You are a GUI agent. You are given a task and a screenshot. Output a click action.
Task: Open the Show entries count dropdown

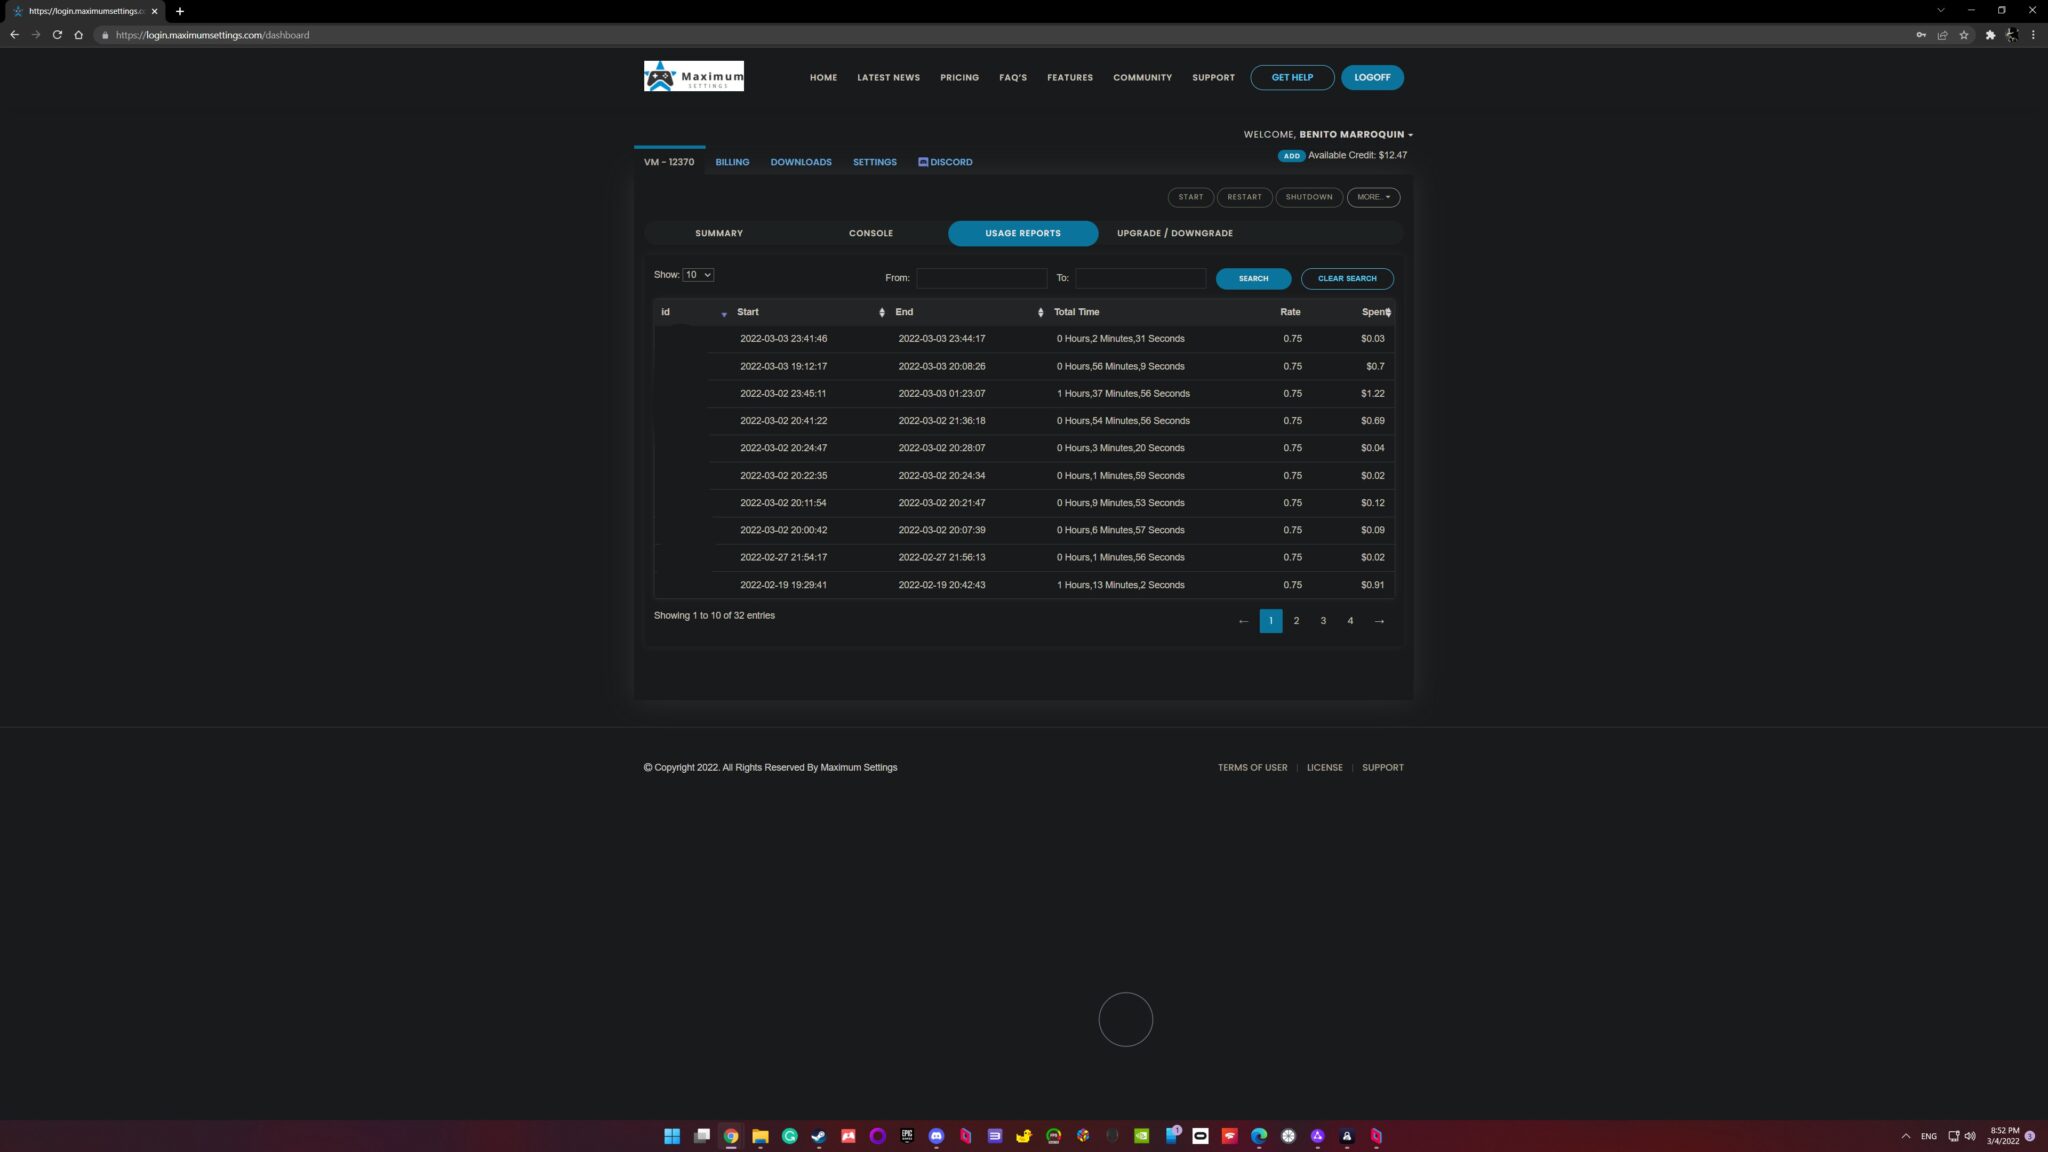coord(698,275)
